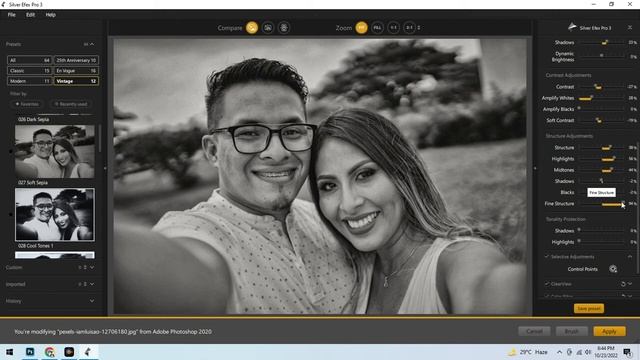Open the File menu
The image size is (640, 360).
(x=11, y=15)
